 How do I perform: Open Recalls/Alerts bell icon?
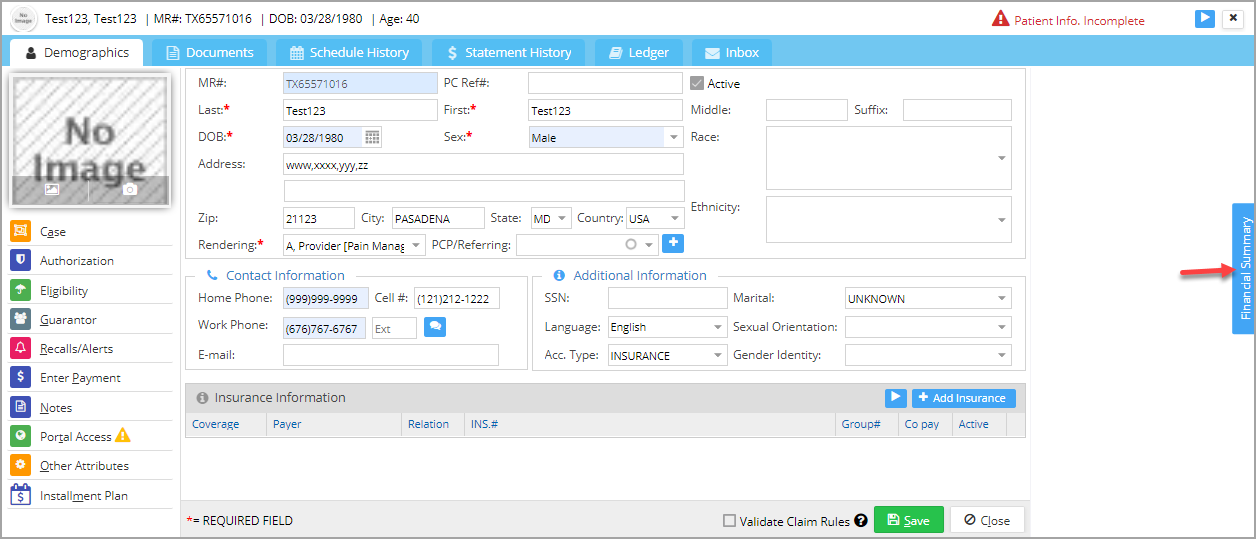pos(20,348)
